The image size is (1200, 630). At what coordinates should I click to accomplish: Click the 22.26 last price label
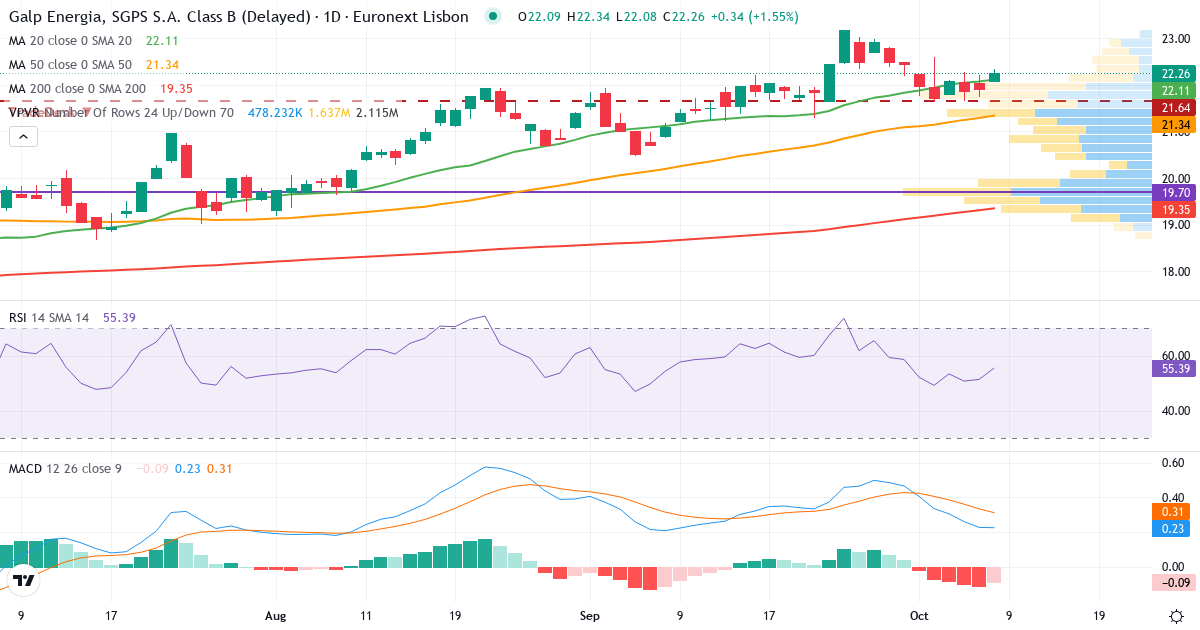click(x=1174, y=73)
